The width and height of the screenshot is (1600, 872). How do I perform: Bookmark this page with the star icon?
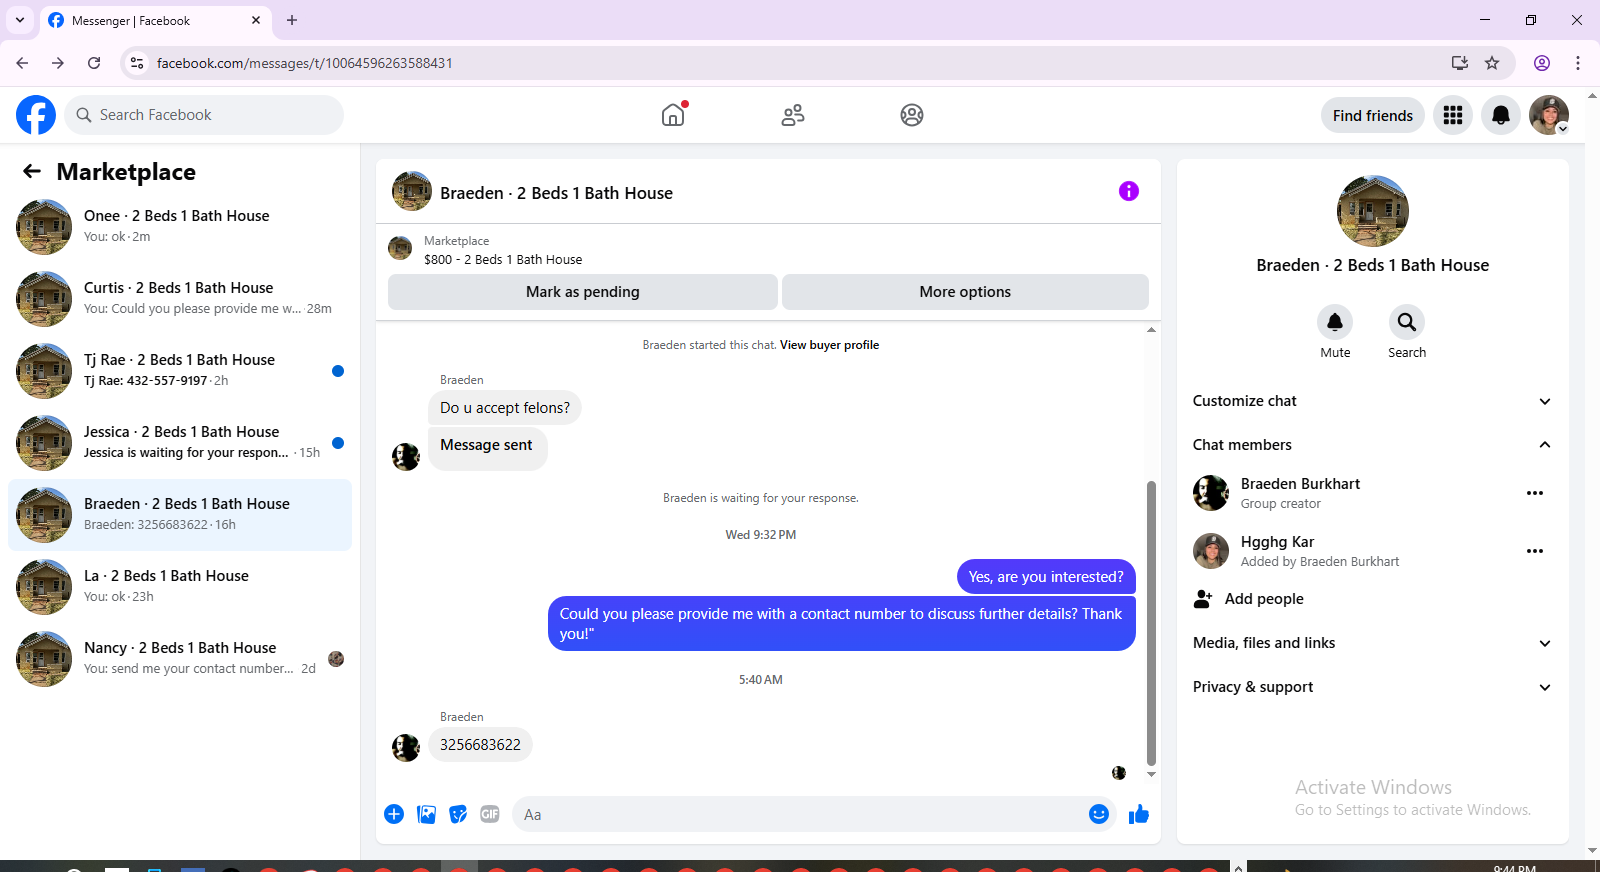(x=1492, y=63)
